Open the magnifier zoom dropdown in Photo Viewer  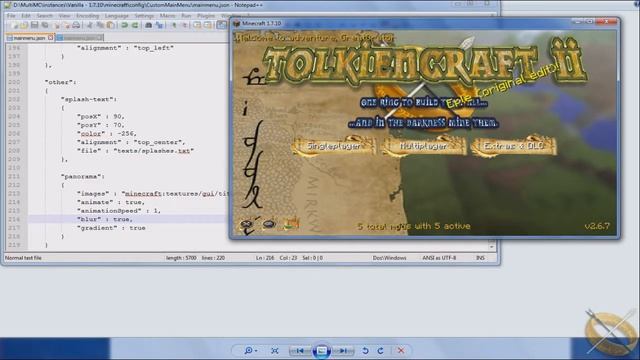click(x=250, y=351)
